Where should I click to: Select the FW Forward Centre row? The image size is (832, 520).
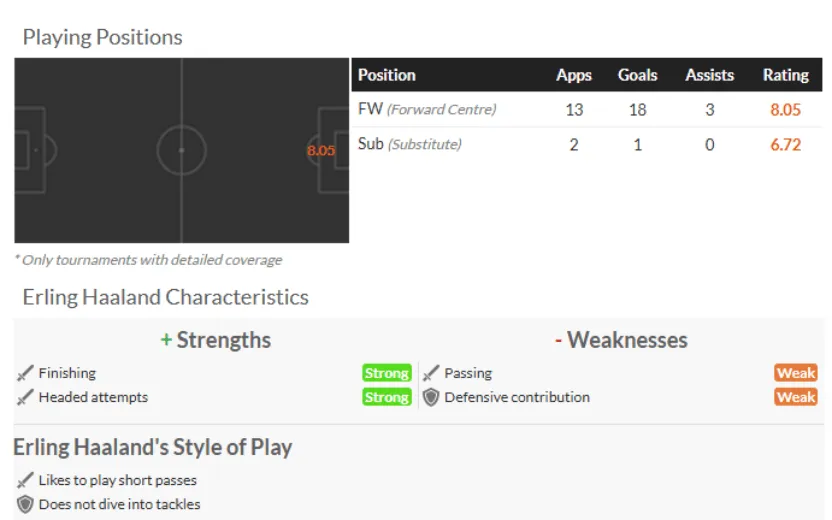pos(427,110)
